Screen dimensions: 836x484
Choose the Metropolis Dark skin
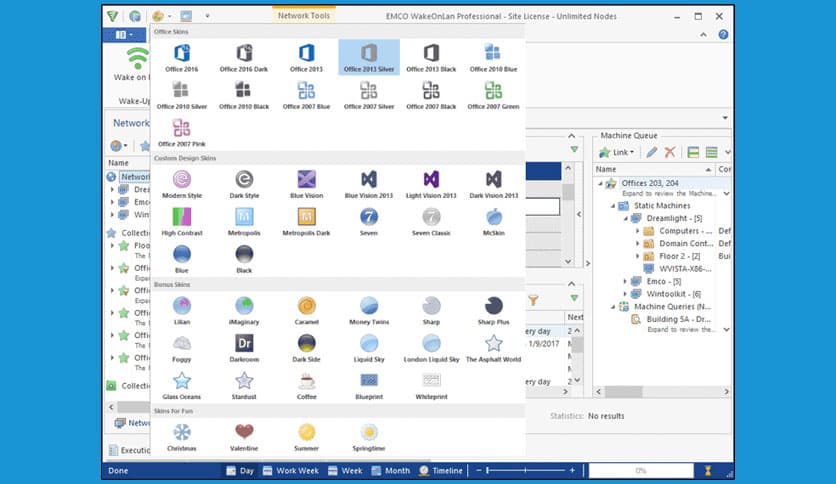(306, 222)
